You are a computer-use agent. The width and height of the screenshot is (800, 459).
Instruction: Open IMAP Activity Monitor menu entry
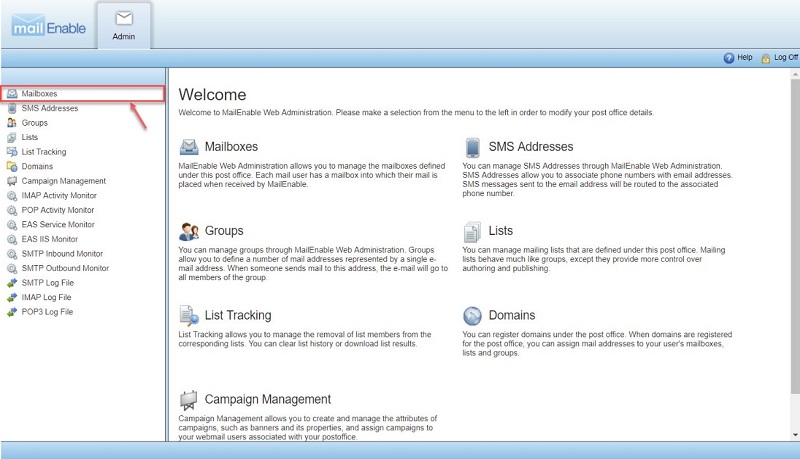tap(59, 195)
